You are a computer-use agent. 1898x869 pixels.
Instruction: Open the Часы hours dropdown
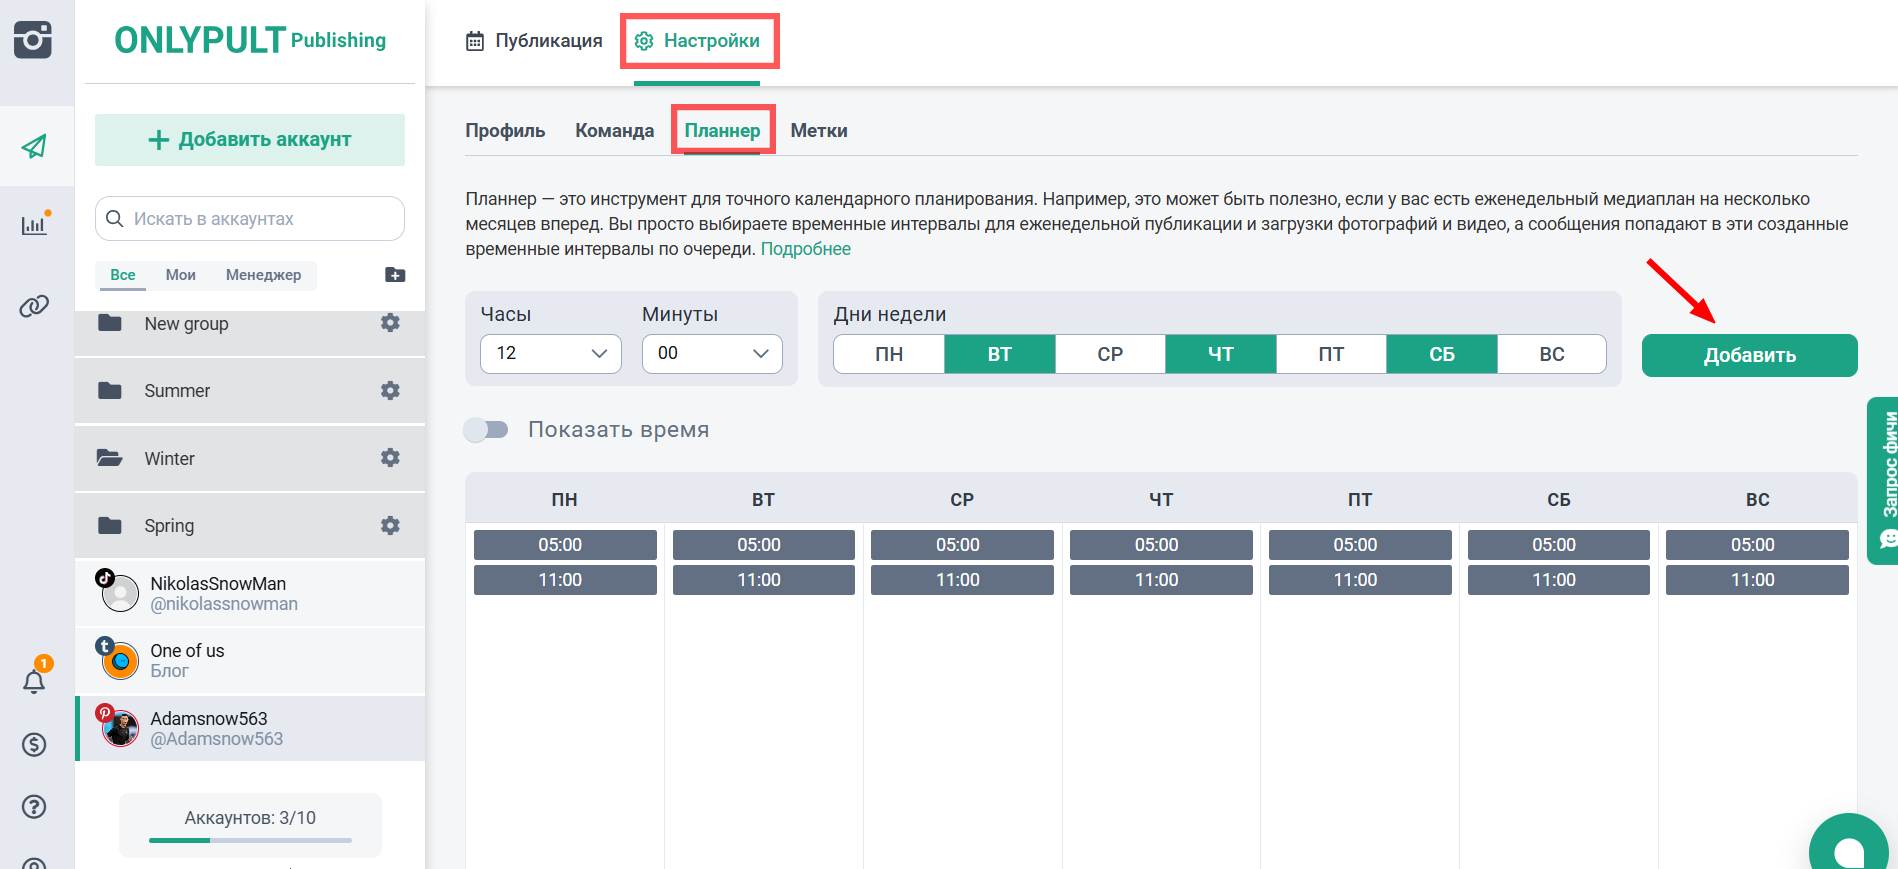pos(551,353)
